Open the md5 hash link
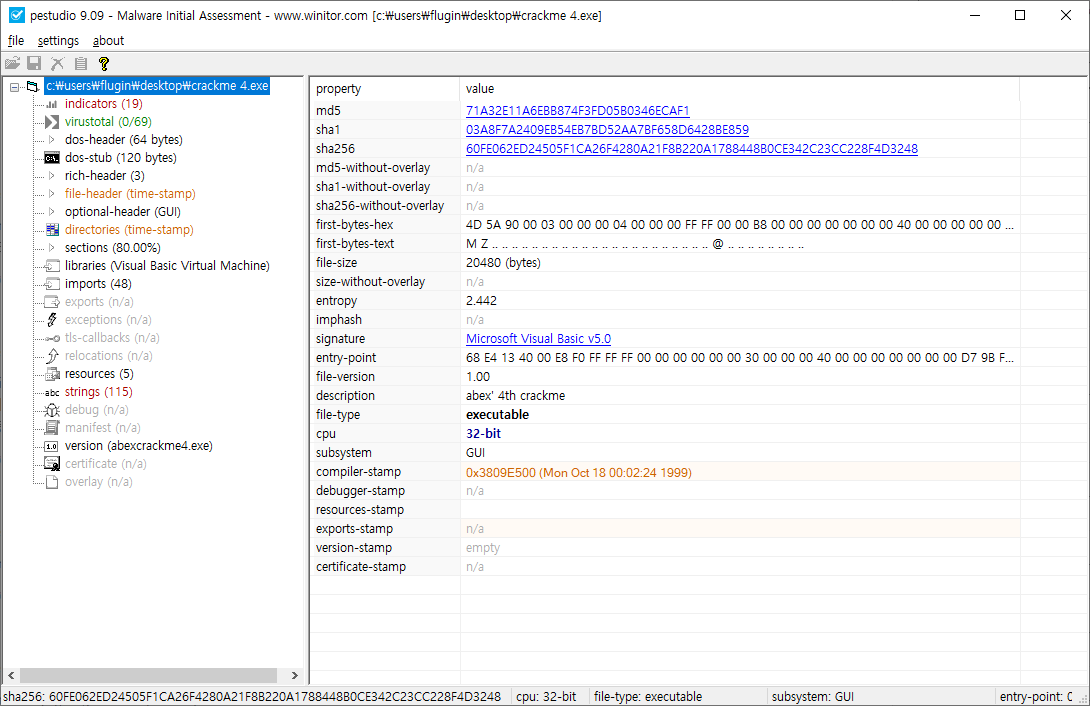The height and width of the screenshot is (706, 1090). (x=578, y=111)
